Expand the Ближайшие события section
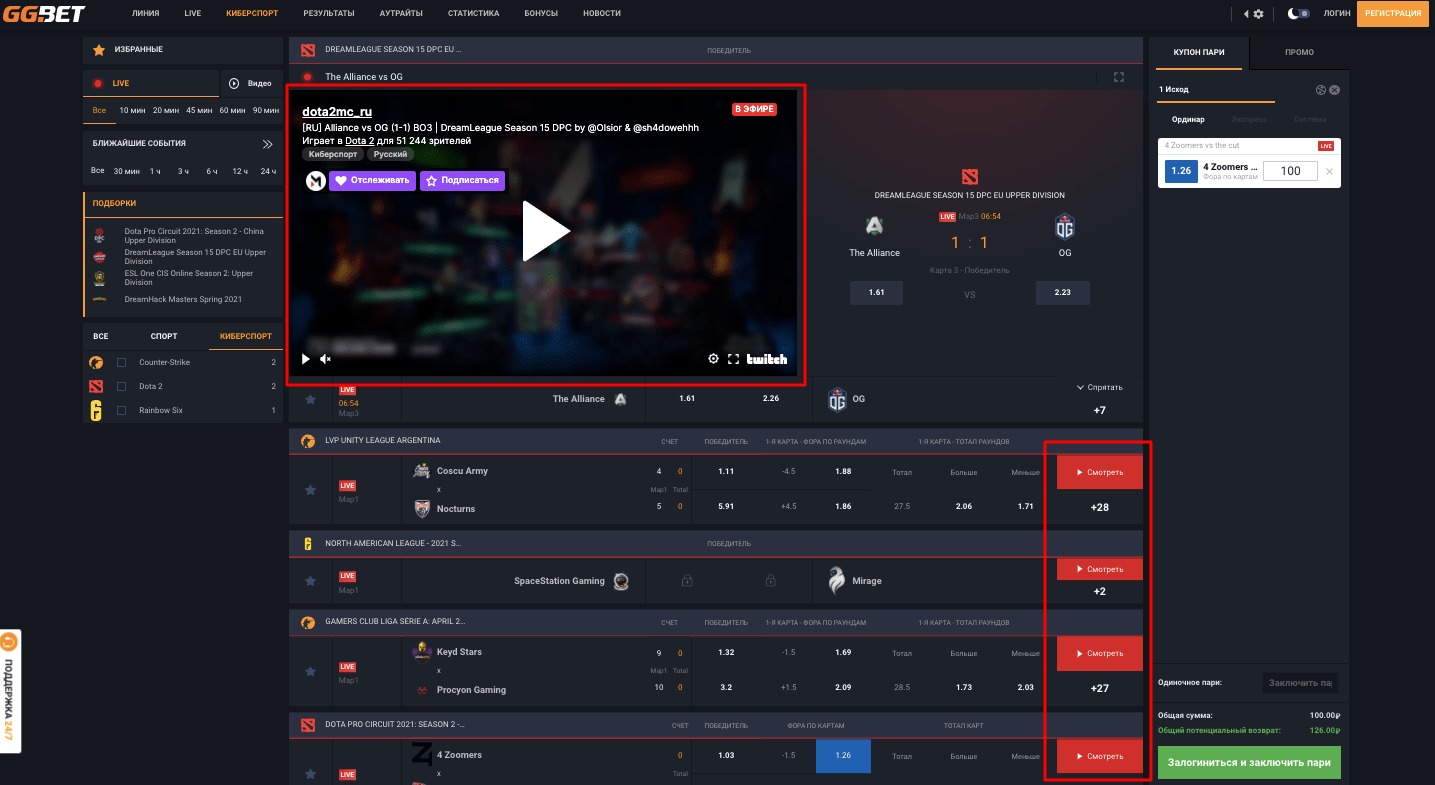This screenshot has height=785, width=1435. [x=267, y=144]
